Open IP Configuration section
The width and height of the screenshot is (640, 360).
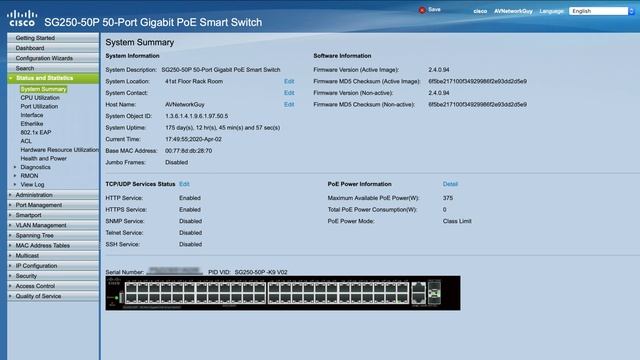[x=53, y=266]
